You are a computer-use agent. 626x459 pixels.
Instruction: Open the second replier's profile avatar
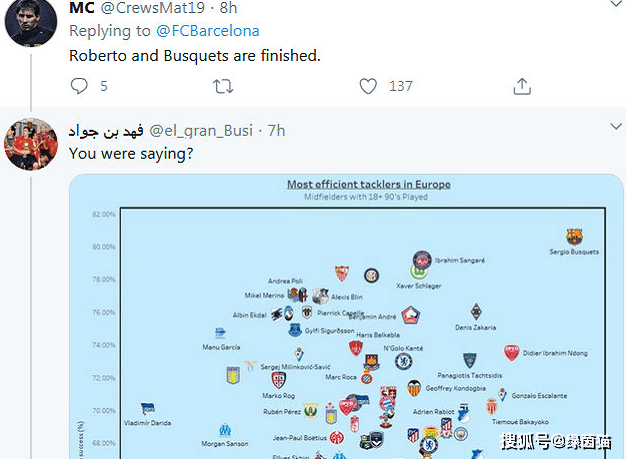point(31,144)
